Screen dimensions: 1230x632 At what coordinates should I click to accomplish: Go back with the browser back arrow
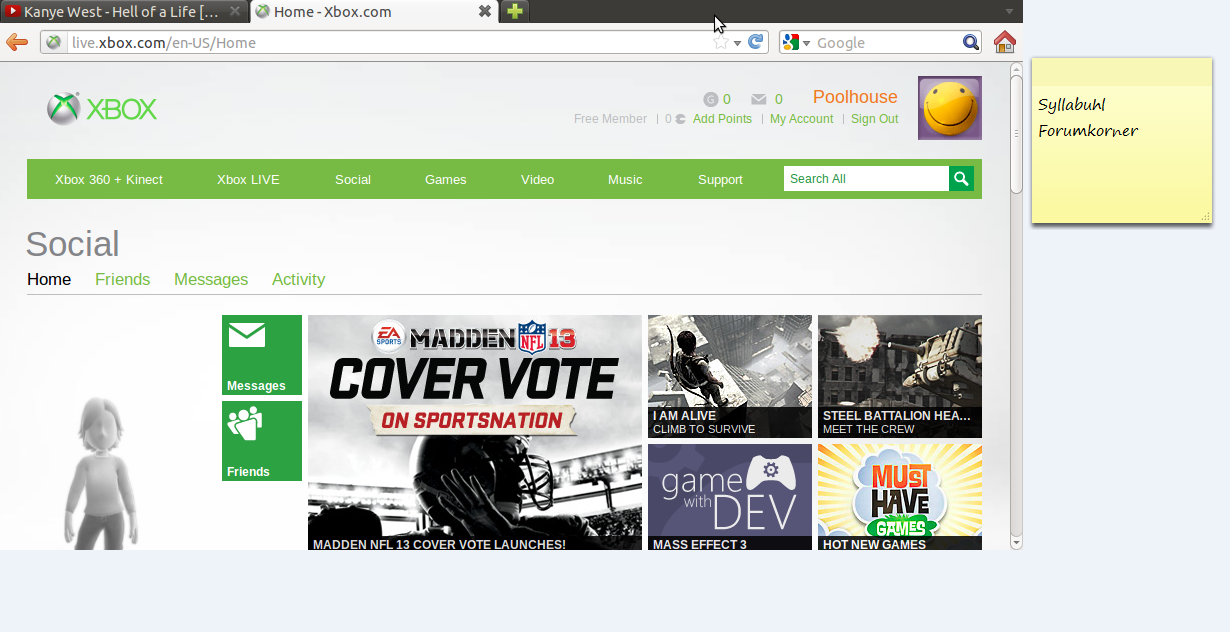[x=17, y=42]
